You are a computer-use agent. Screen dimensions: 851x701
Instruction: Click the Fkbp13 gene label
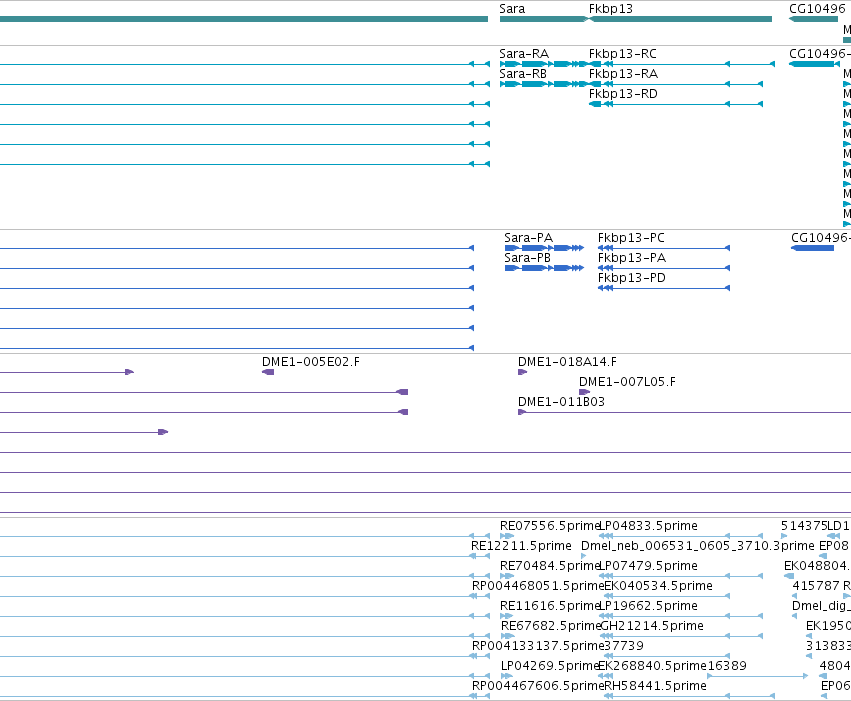click(611, 9)
